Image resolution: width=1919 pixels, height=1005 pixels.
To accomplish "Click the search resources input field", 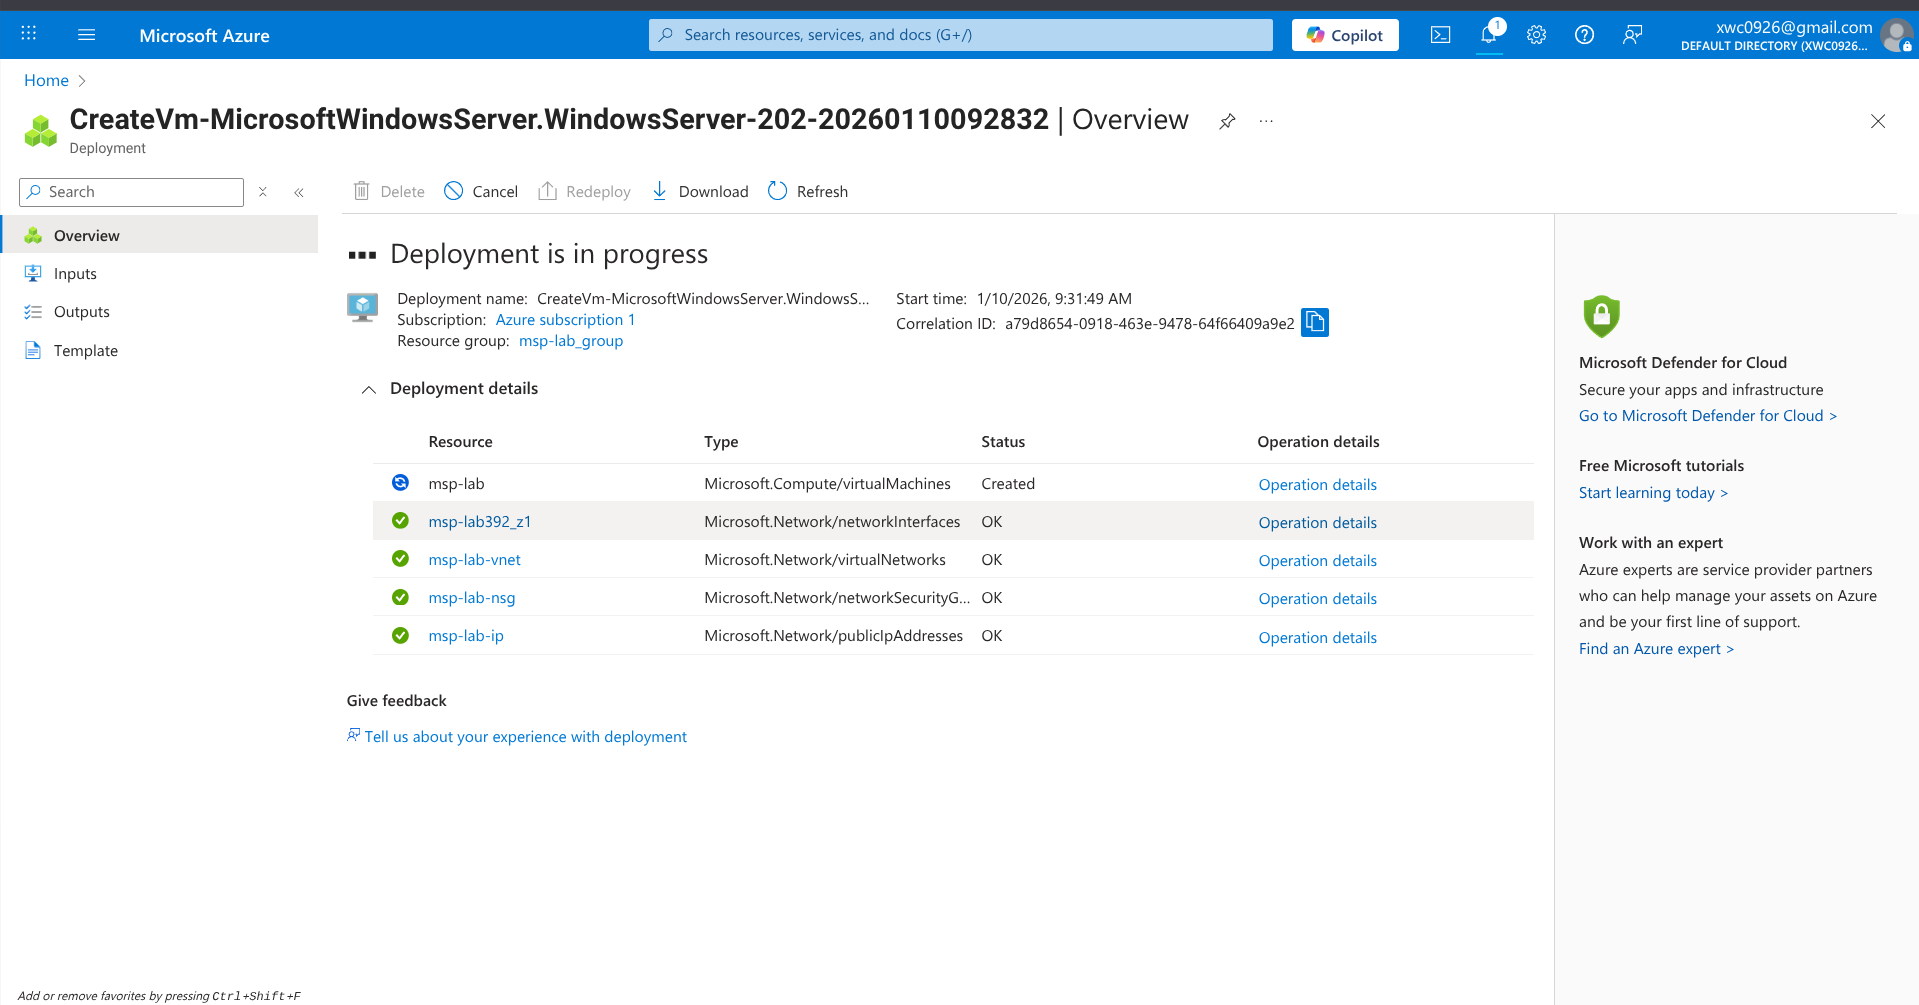I will pyautogui.click(x=958, y=34).
